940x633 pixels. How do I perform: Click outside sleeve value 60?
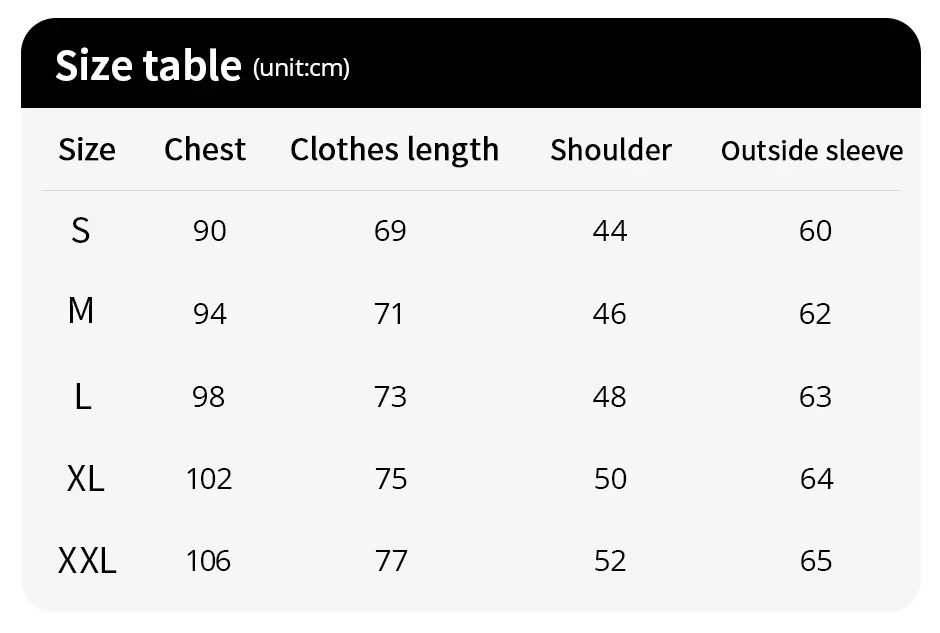click(x=815, y=231)
